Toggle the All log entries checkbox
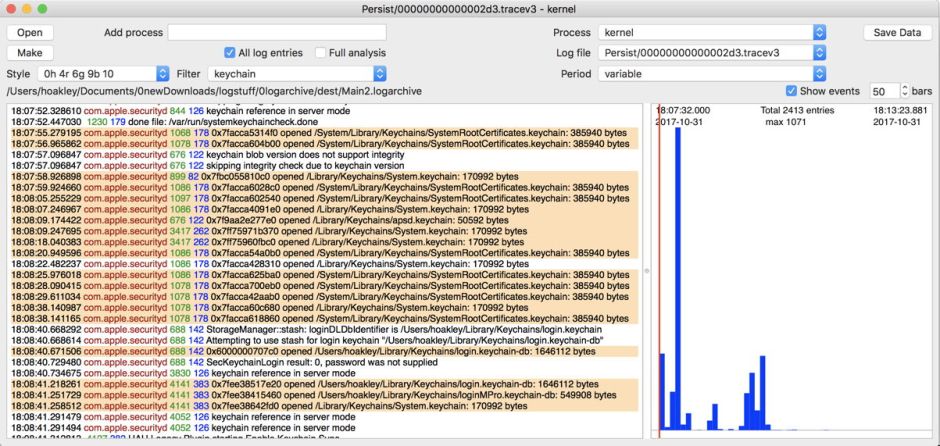Image resolution: width=940 pixels, height=446 pixels. coord(230,53)
